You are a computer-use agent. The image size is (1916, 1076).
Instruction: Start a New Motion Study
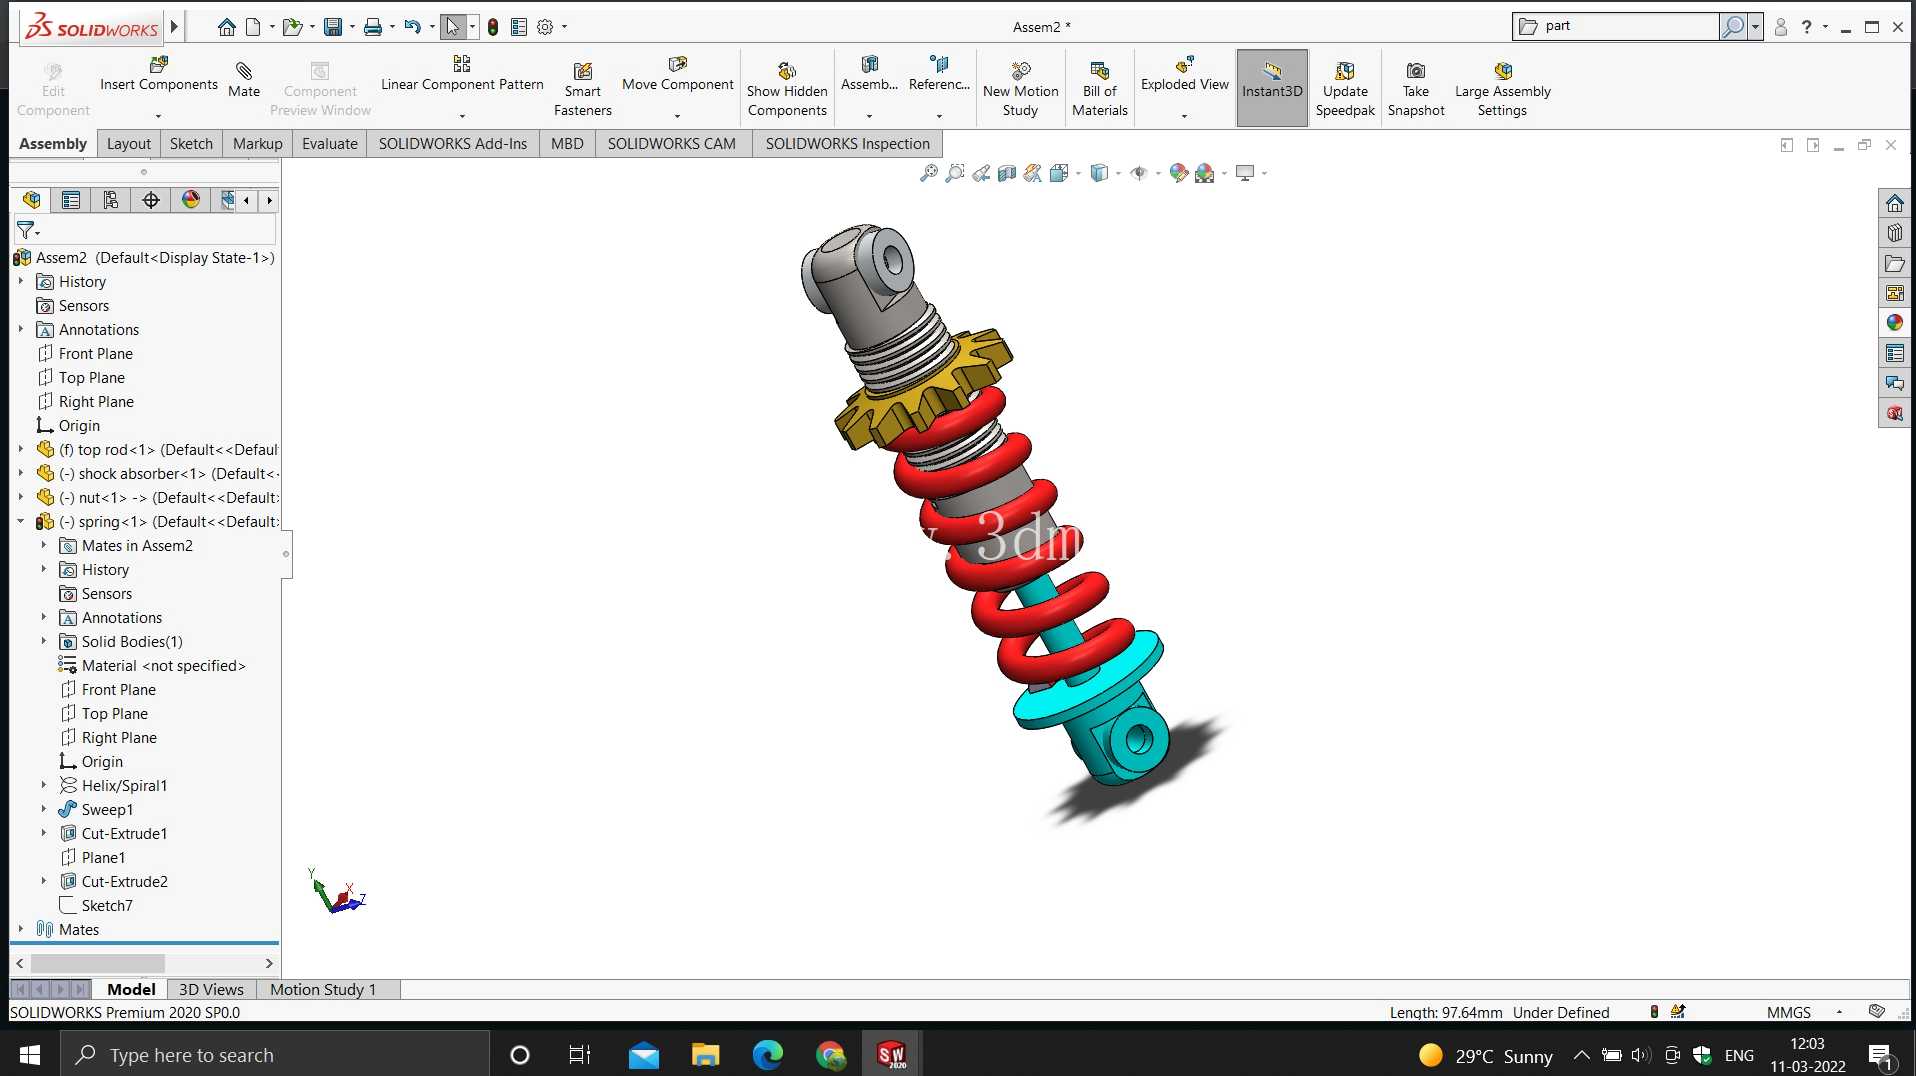point(1020,88)
